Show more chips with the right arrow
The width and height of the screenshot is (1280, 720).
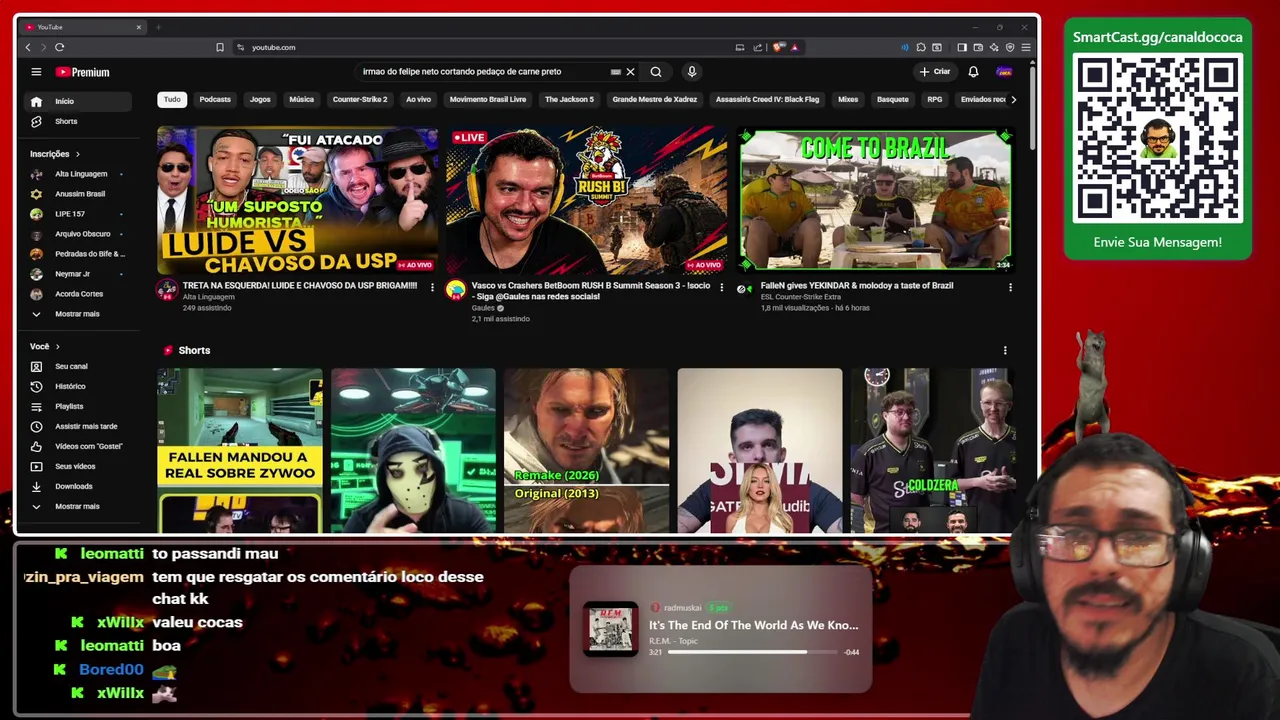(1013, 99)
